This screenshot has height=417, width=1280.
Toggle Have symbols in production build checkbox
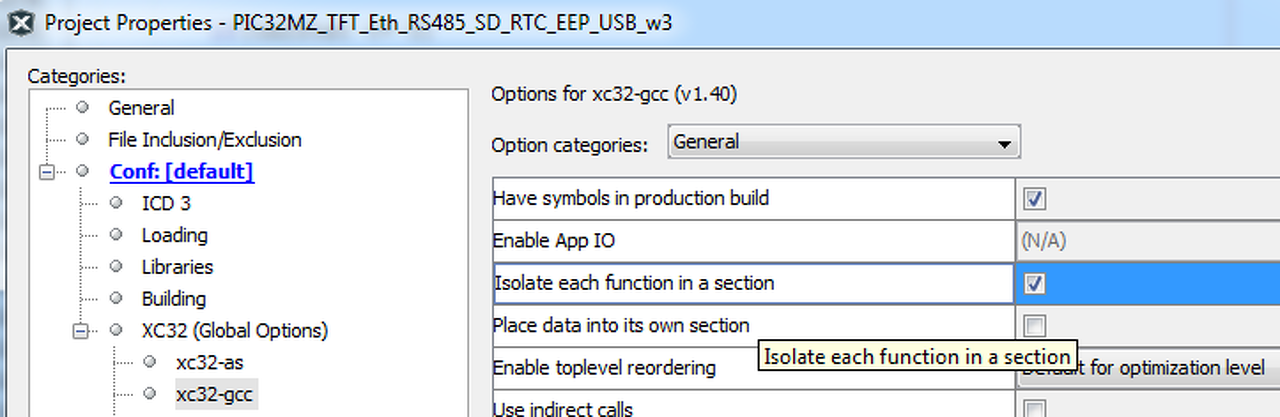coord(1035,198)
